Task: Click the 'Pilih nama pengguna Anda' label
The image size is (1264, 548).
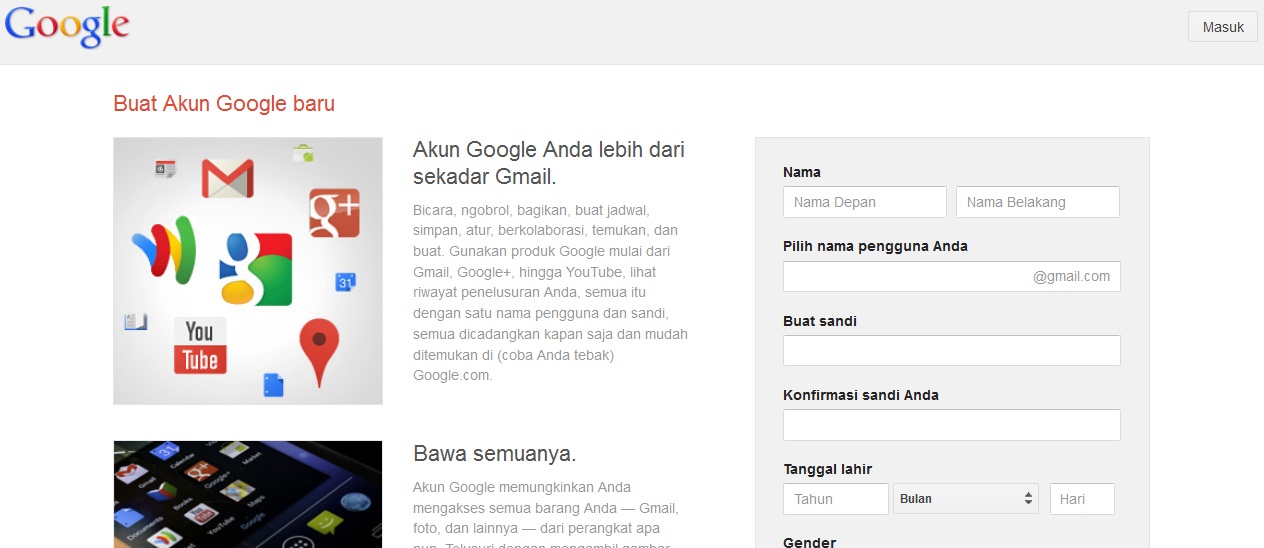Action: 876,246
